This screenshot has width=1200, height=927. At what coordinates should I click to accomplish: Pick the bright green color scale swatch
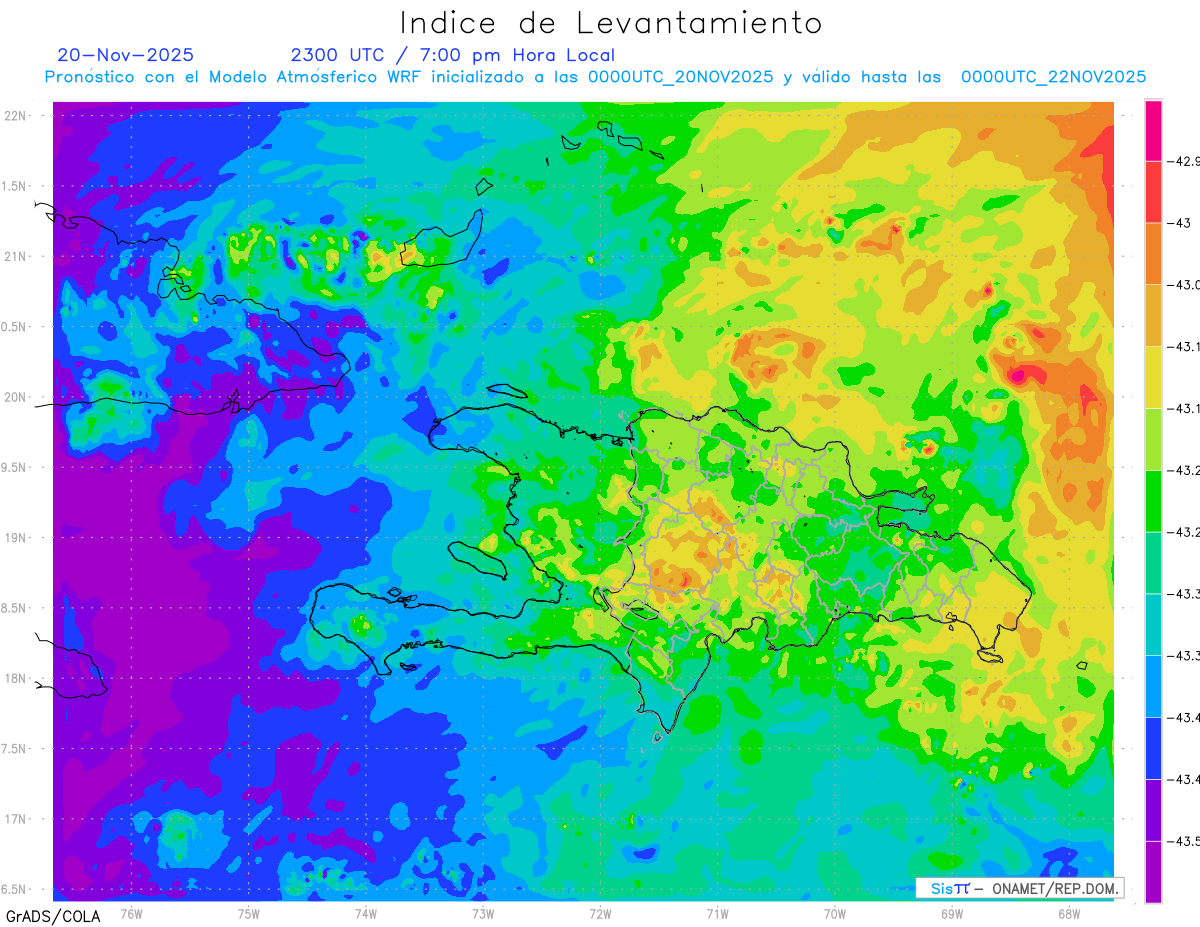[x=1153, y=501]
